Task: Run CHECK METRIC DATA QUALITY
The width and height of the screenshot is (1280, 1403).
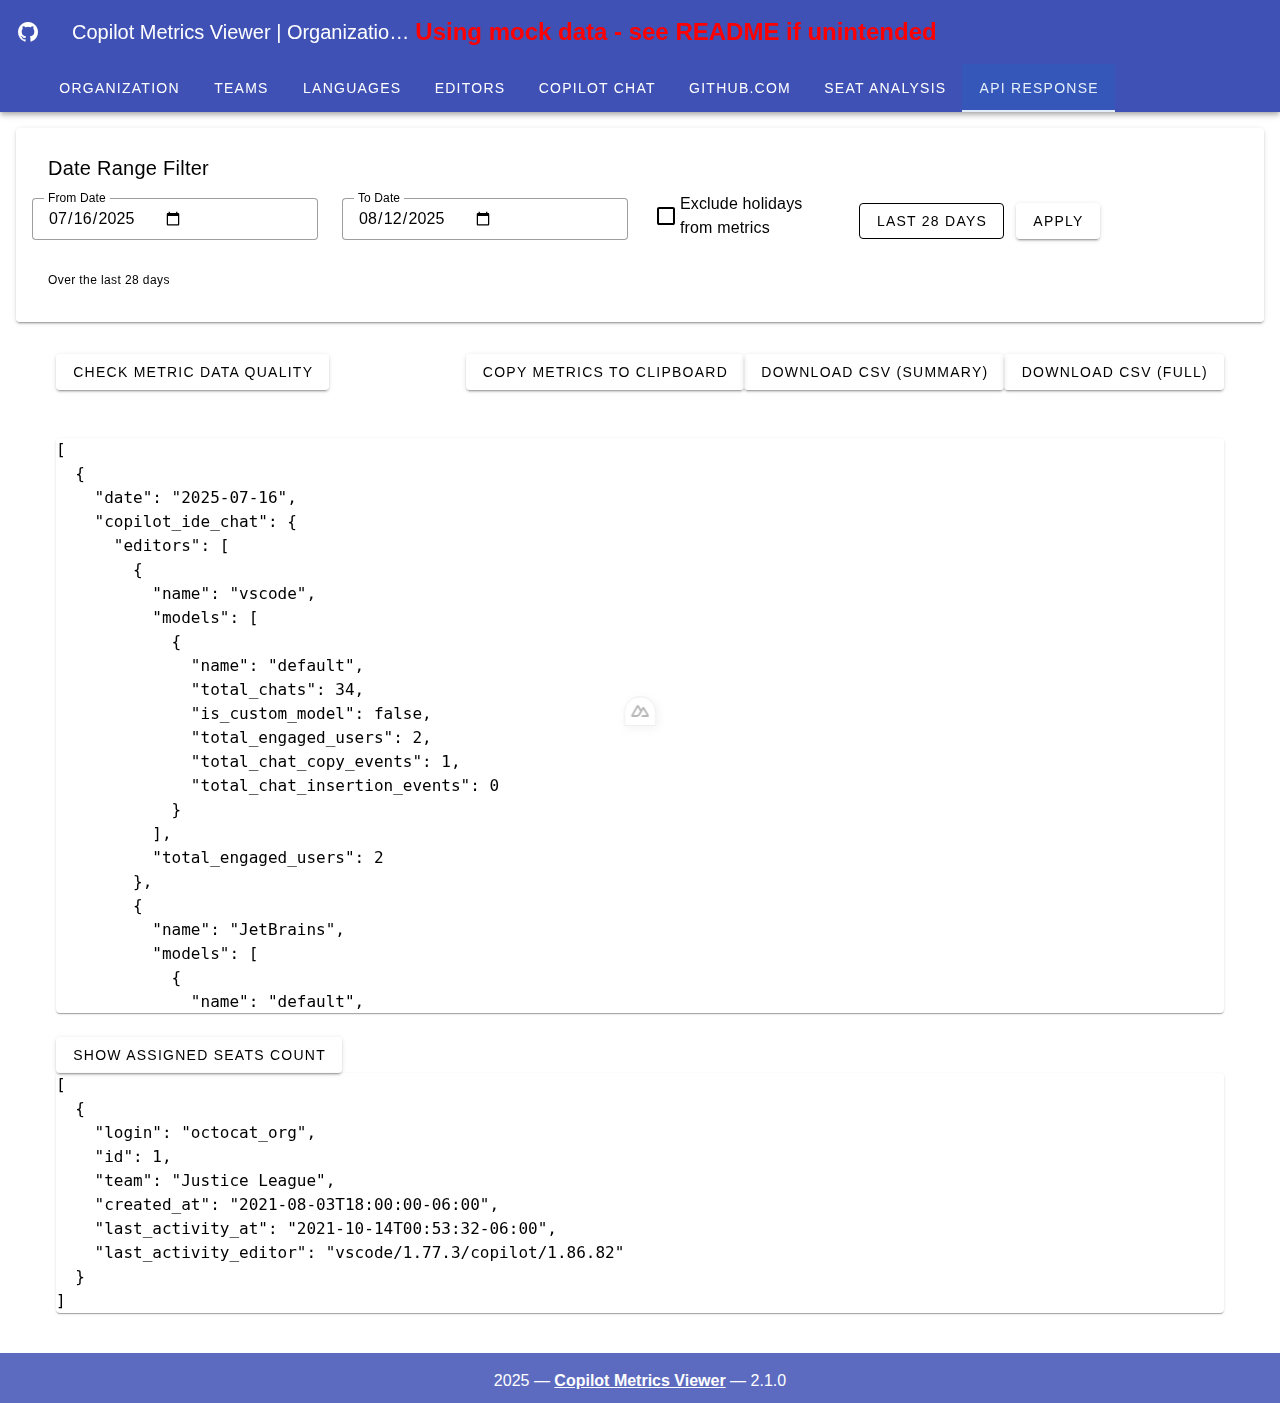Action: point(192,372)
